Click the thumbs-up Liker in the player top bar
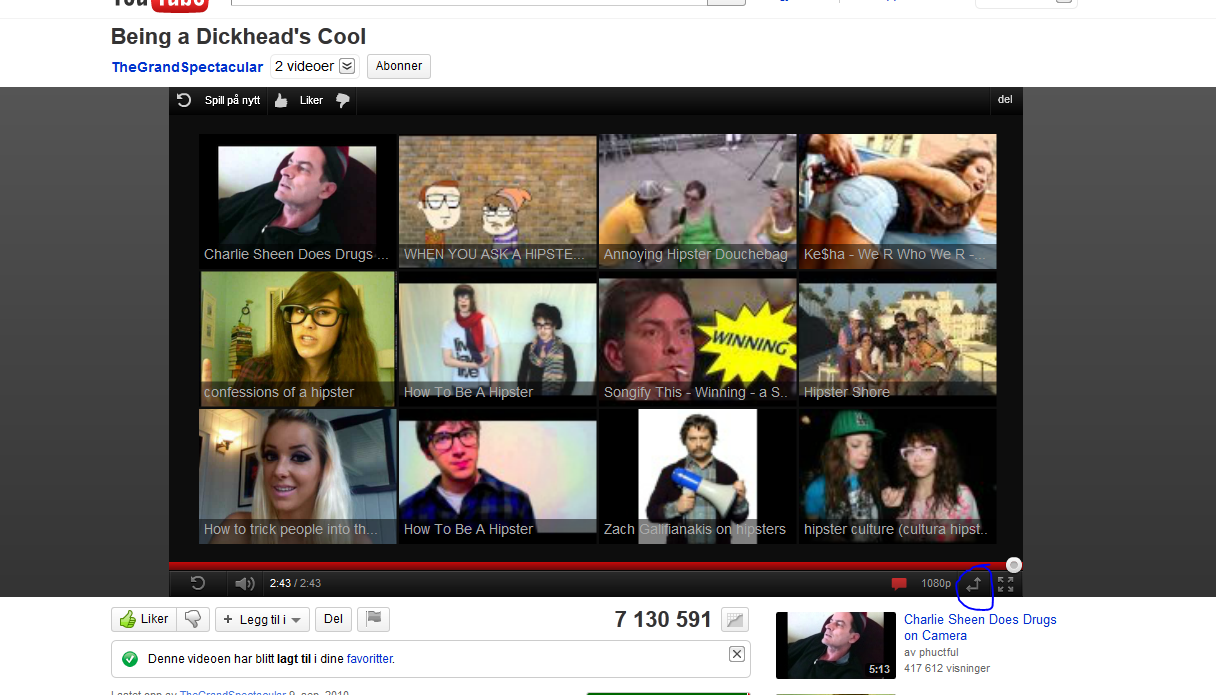 298,100
